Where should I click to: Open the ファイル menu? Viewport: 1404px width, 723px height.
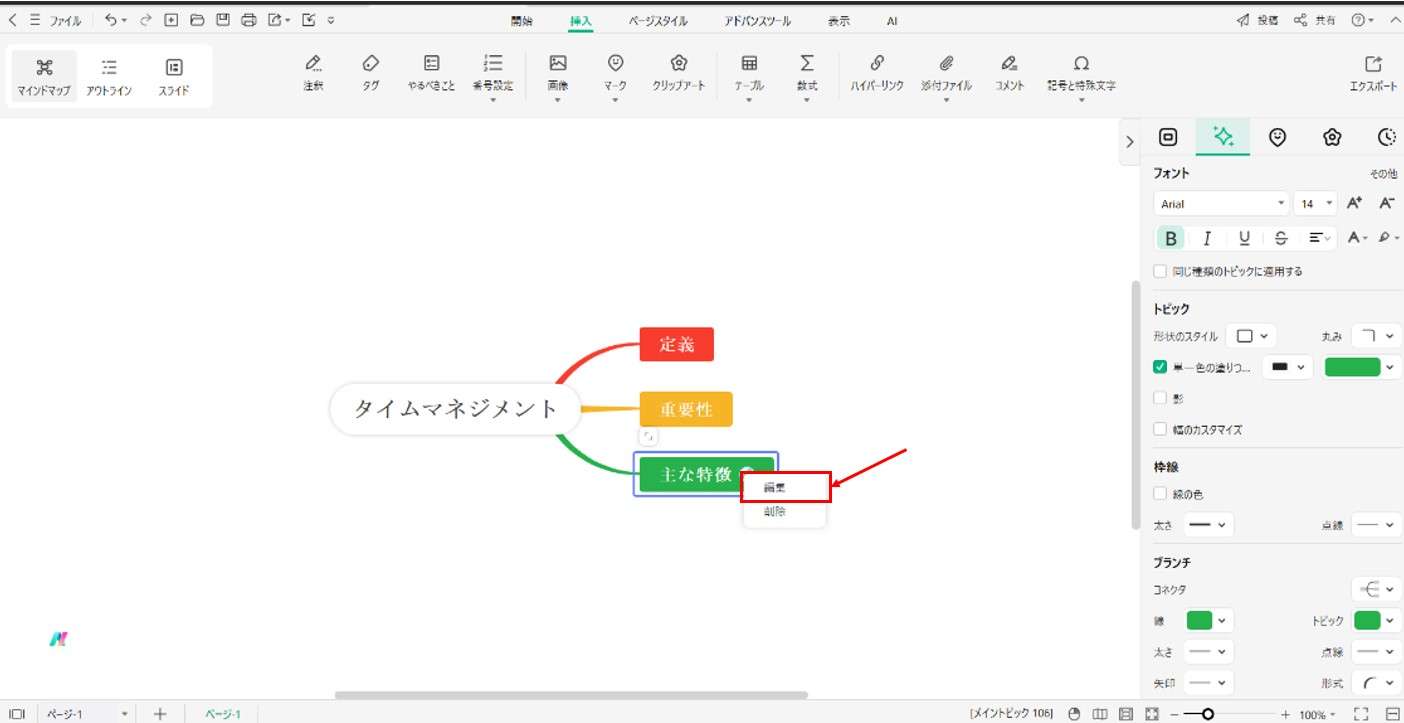point(65,19)
